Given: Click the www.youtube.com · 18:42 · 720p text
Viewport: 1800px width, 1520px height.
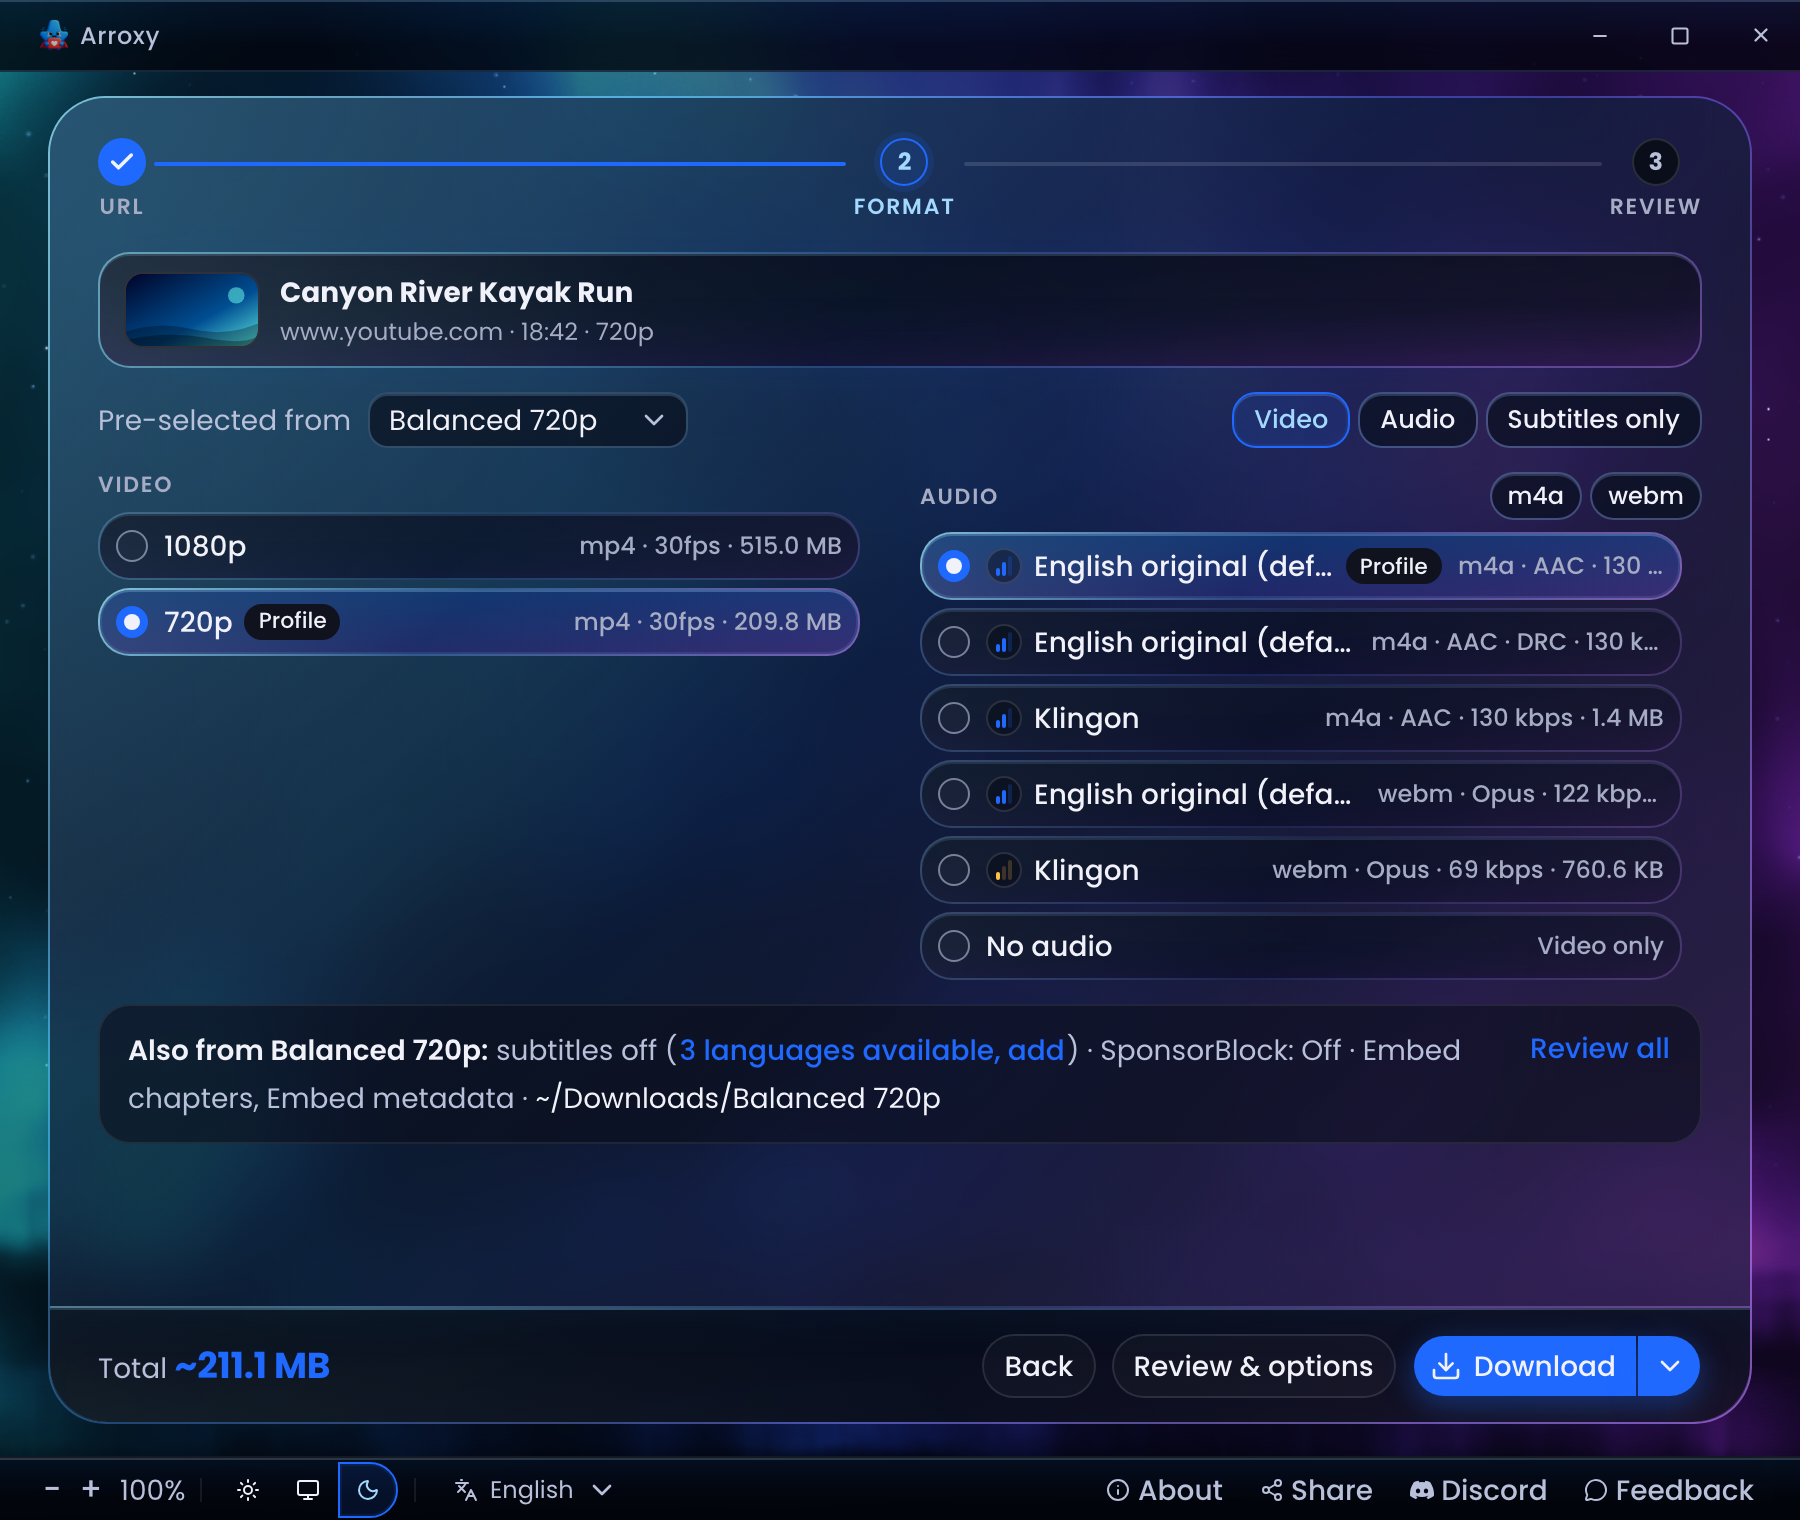Looking at the screenshot, I should pos(467,332).
